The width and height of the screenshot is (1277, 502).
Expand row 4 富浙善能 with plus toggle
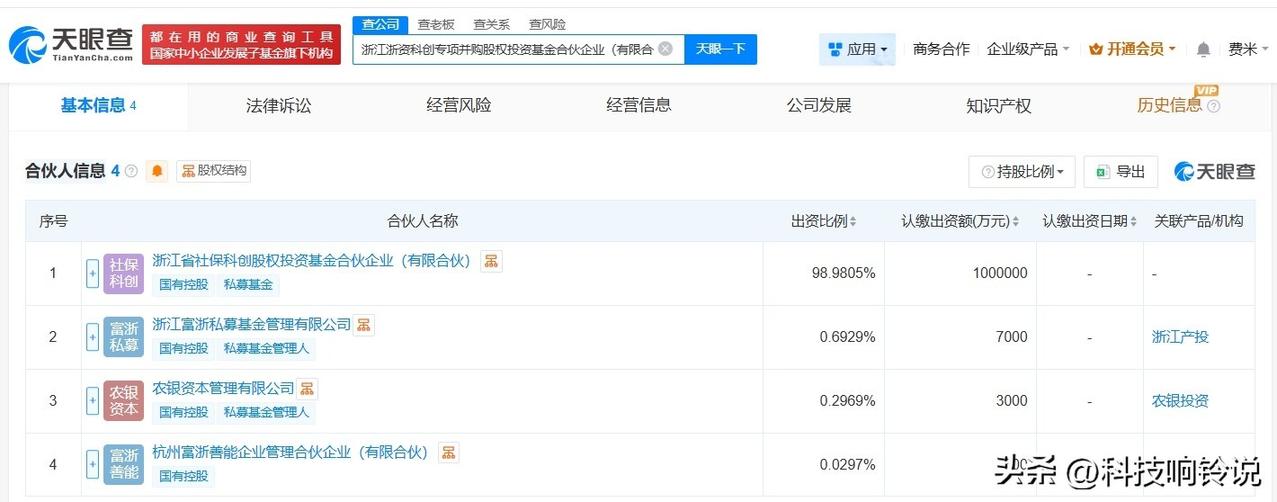click(x=93, y=464)
